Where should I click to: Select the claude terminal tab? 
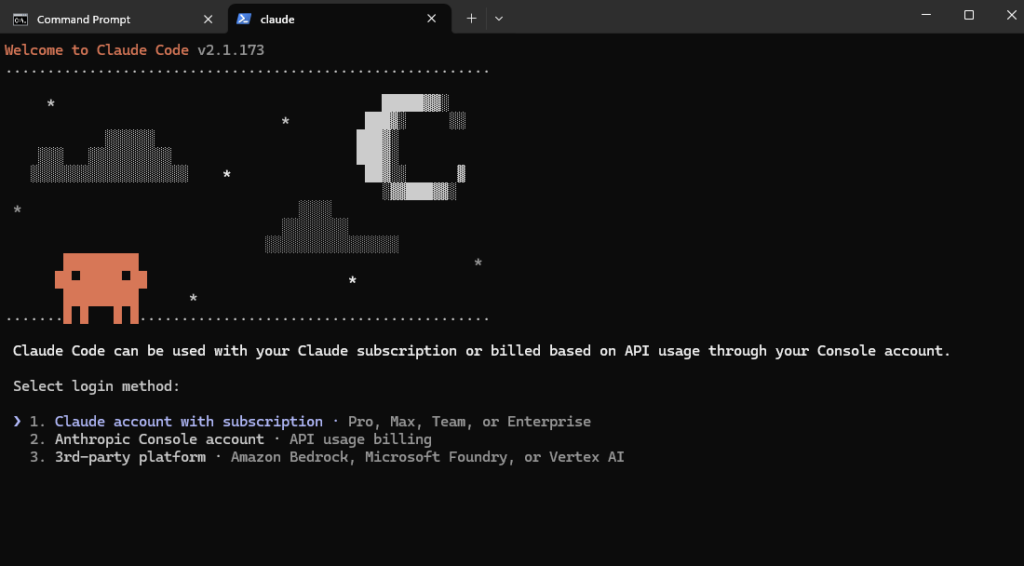pyautogui.click(x=339, y=19)
